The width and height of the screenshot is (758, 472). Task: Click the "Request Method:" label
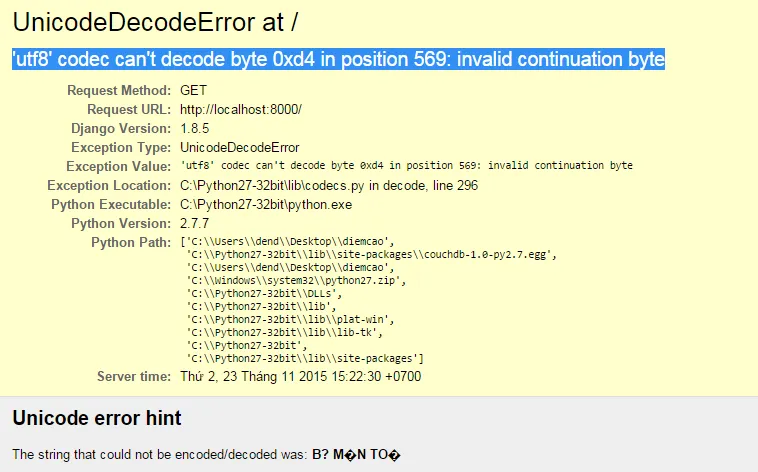[118, 90]
